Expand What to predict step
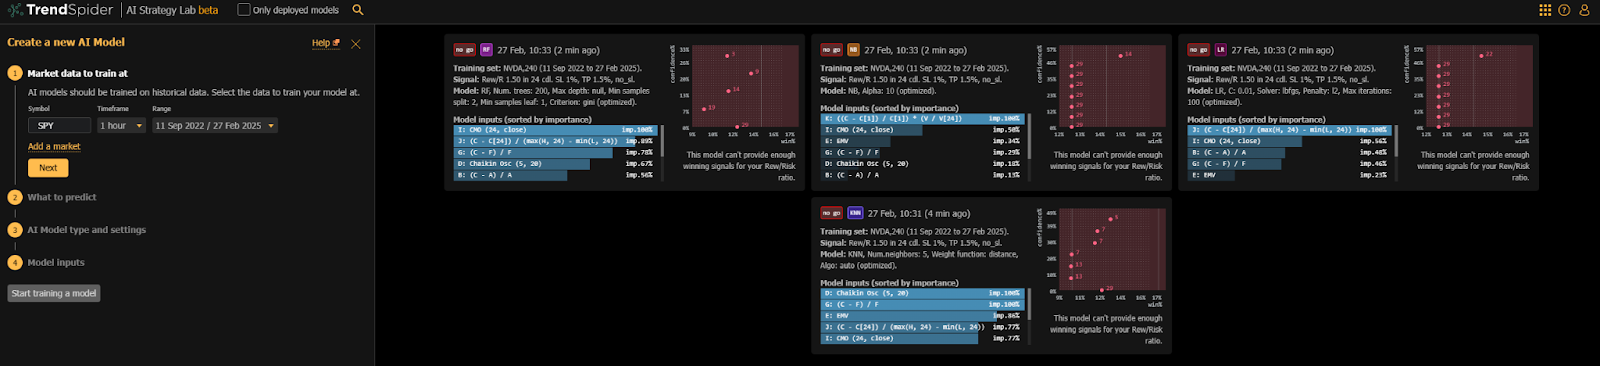Screen dimensions: 1600x366 62,197
